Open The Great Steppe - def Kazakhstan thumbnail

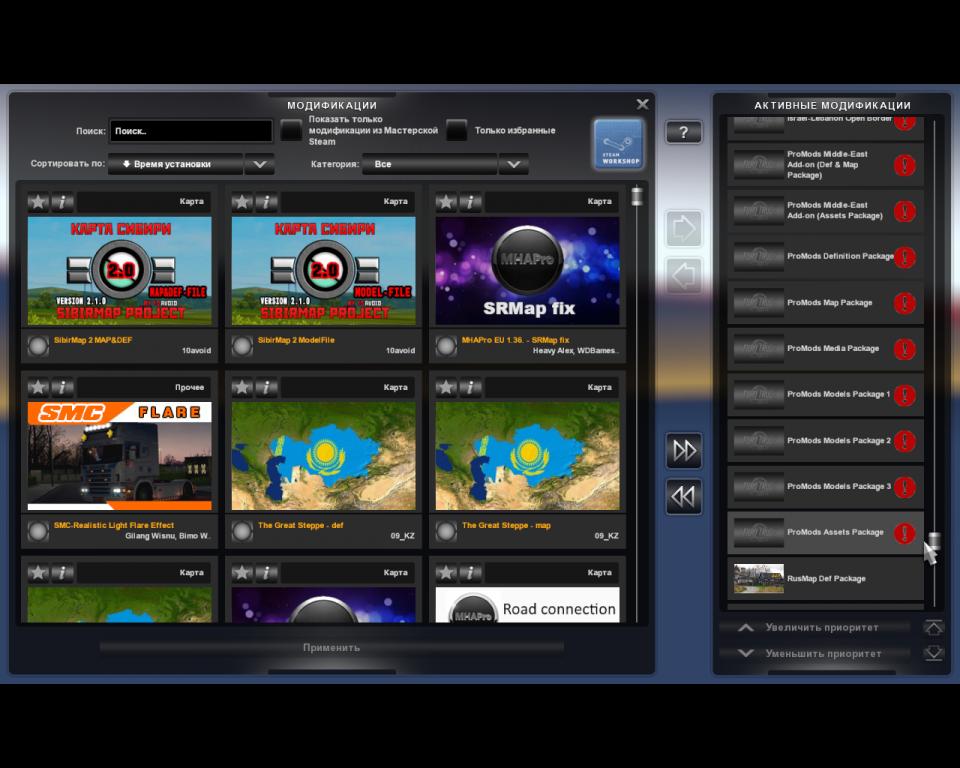(x=323, y=456)
